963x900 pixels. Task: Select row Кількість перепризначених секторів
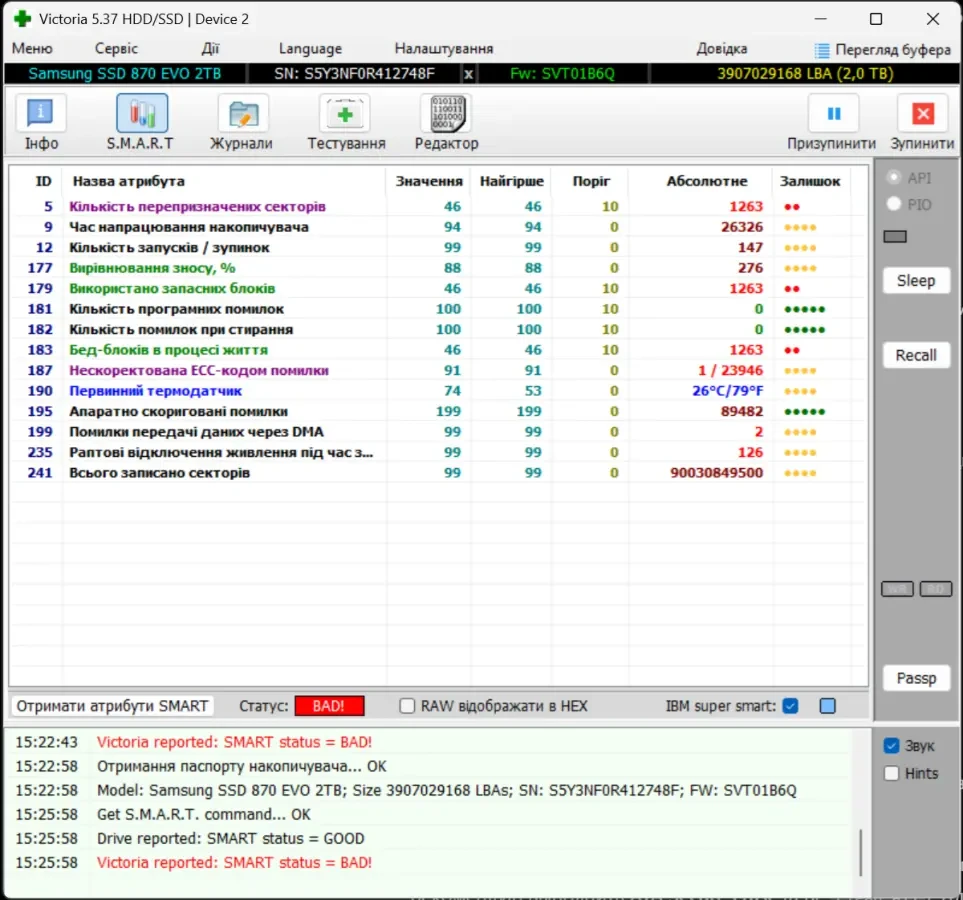pos(439,206)
